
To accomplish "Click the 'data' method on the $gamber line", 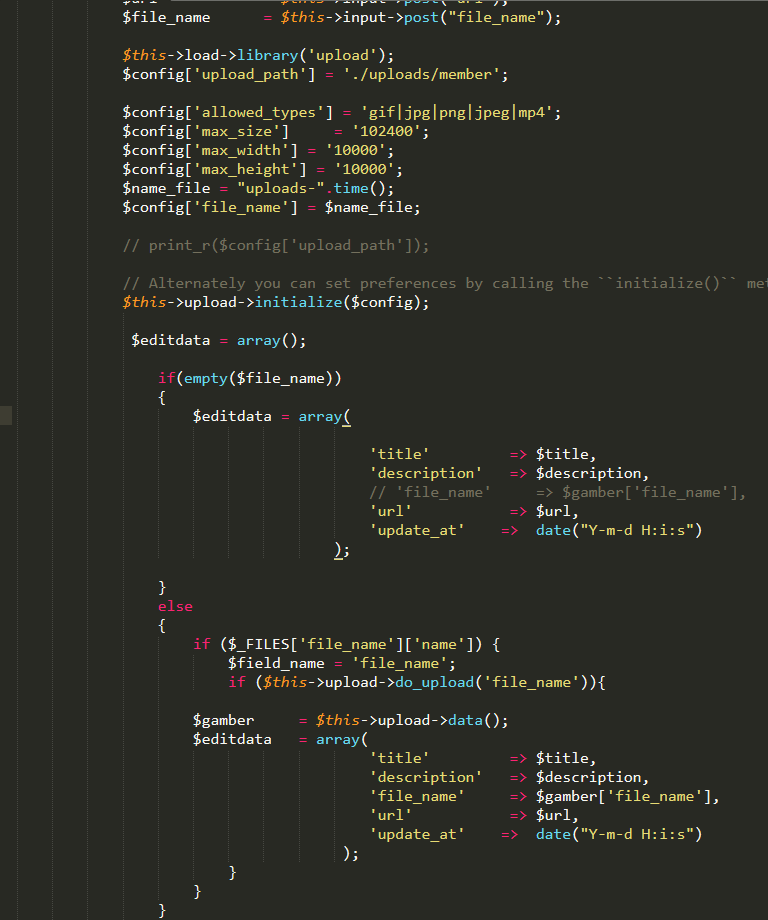I will (x=465, y=721).
